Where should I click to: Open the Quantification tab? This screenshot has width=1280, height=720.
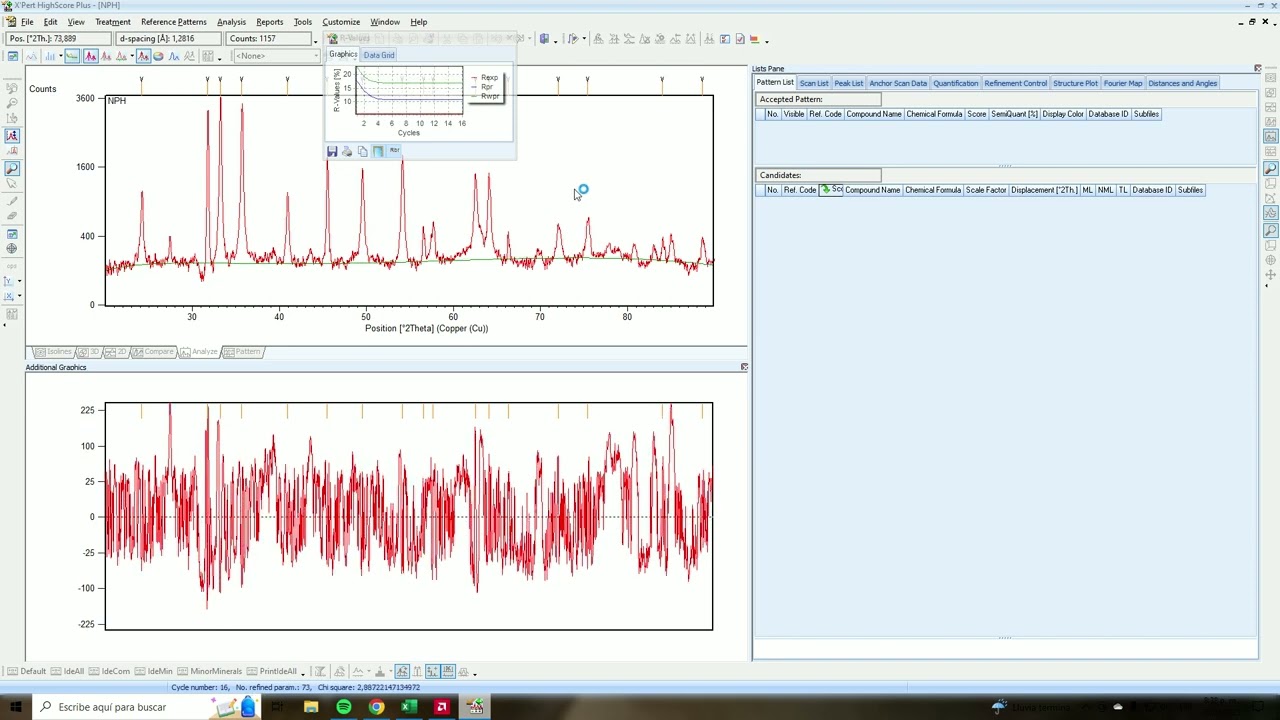click(956, 83)
